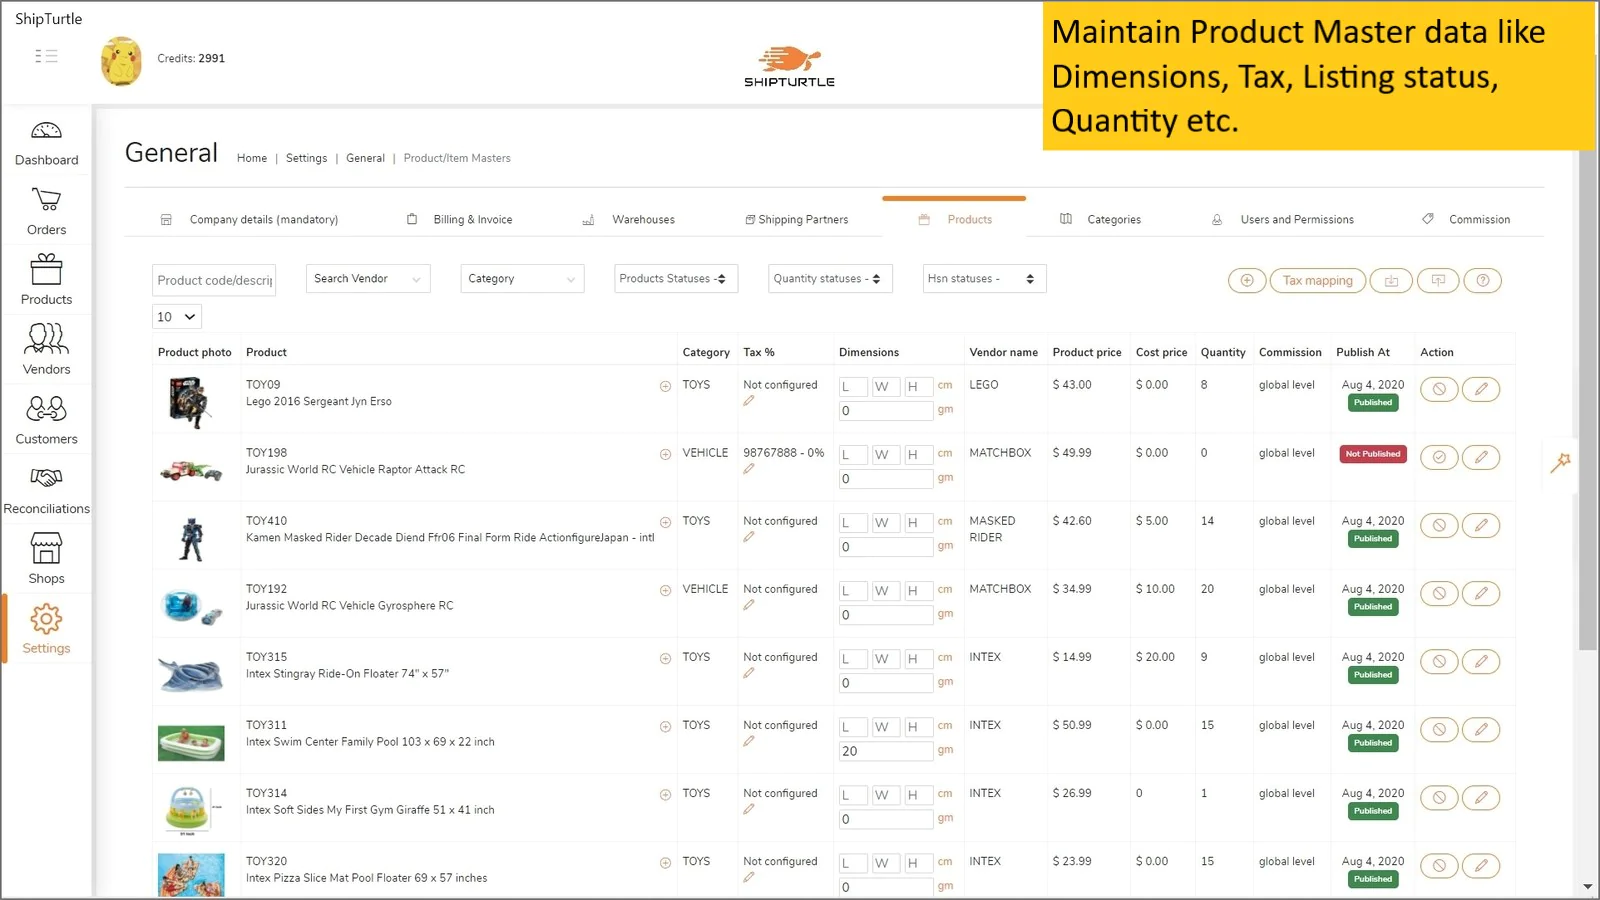Edit product TOY314 pencil button
Image resolution: width=1600 pixels, height=900 pixels.
[x=1481, y=797]
